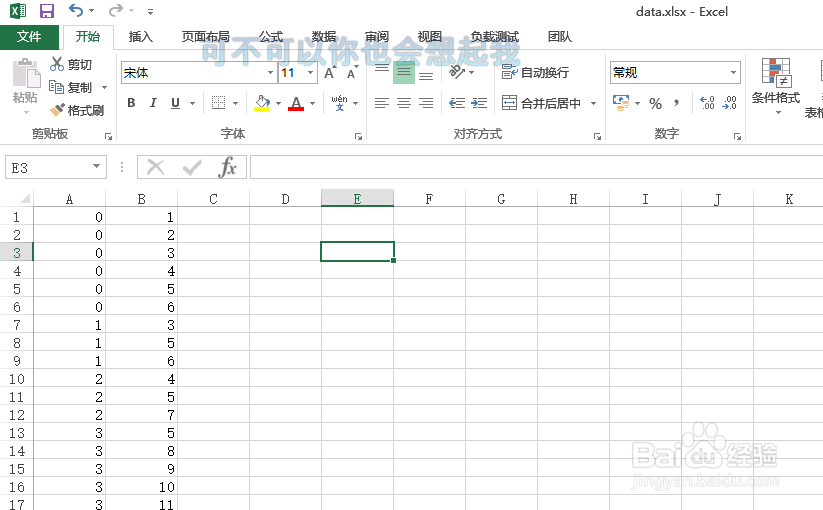Enable 自动换行 wrap text
Image resolution: width=823 pixels, height=510 pixels.
tap(535, 72)
